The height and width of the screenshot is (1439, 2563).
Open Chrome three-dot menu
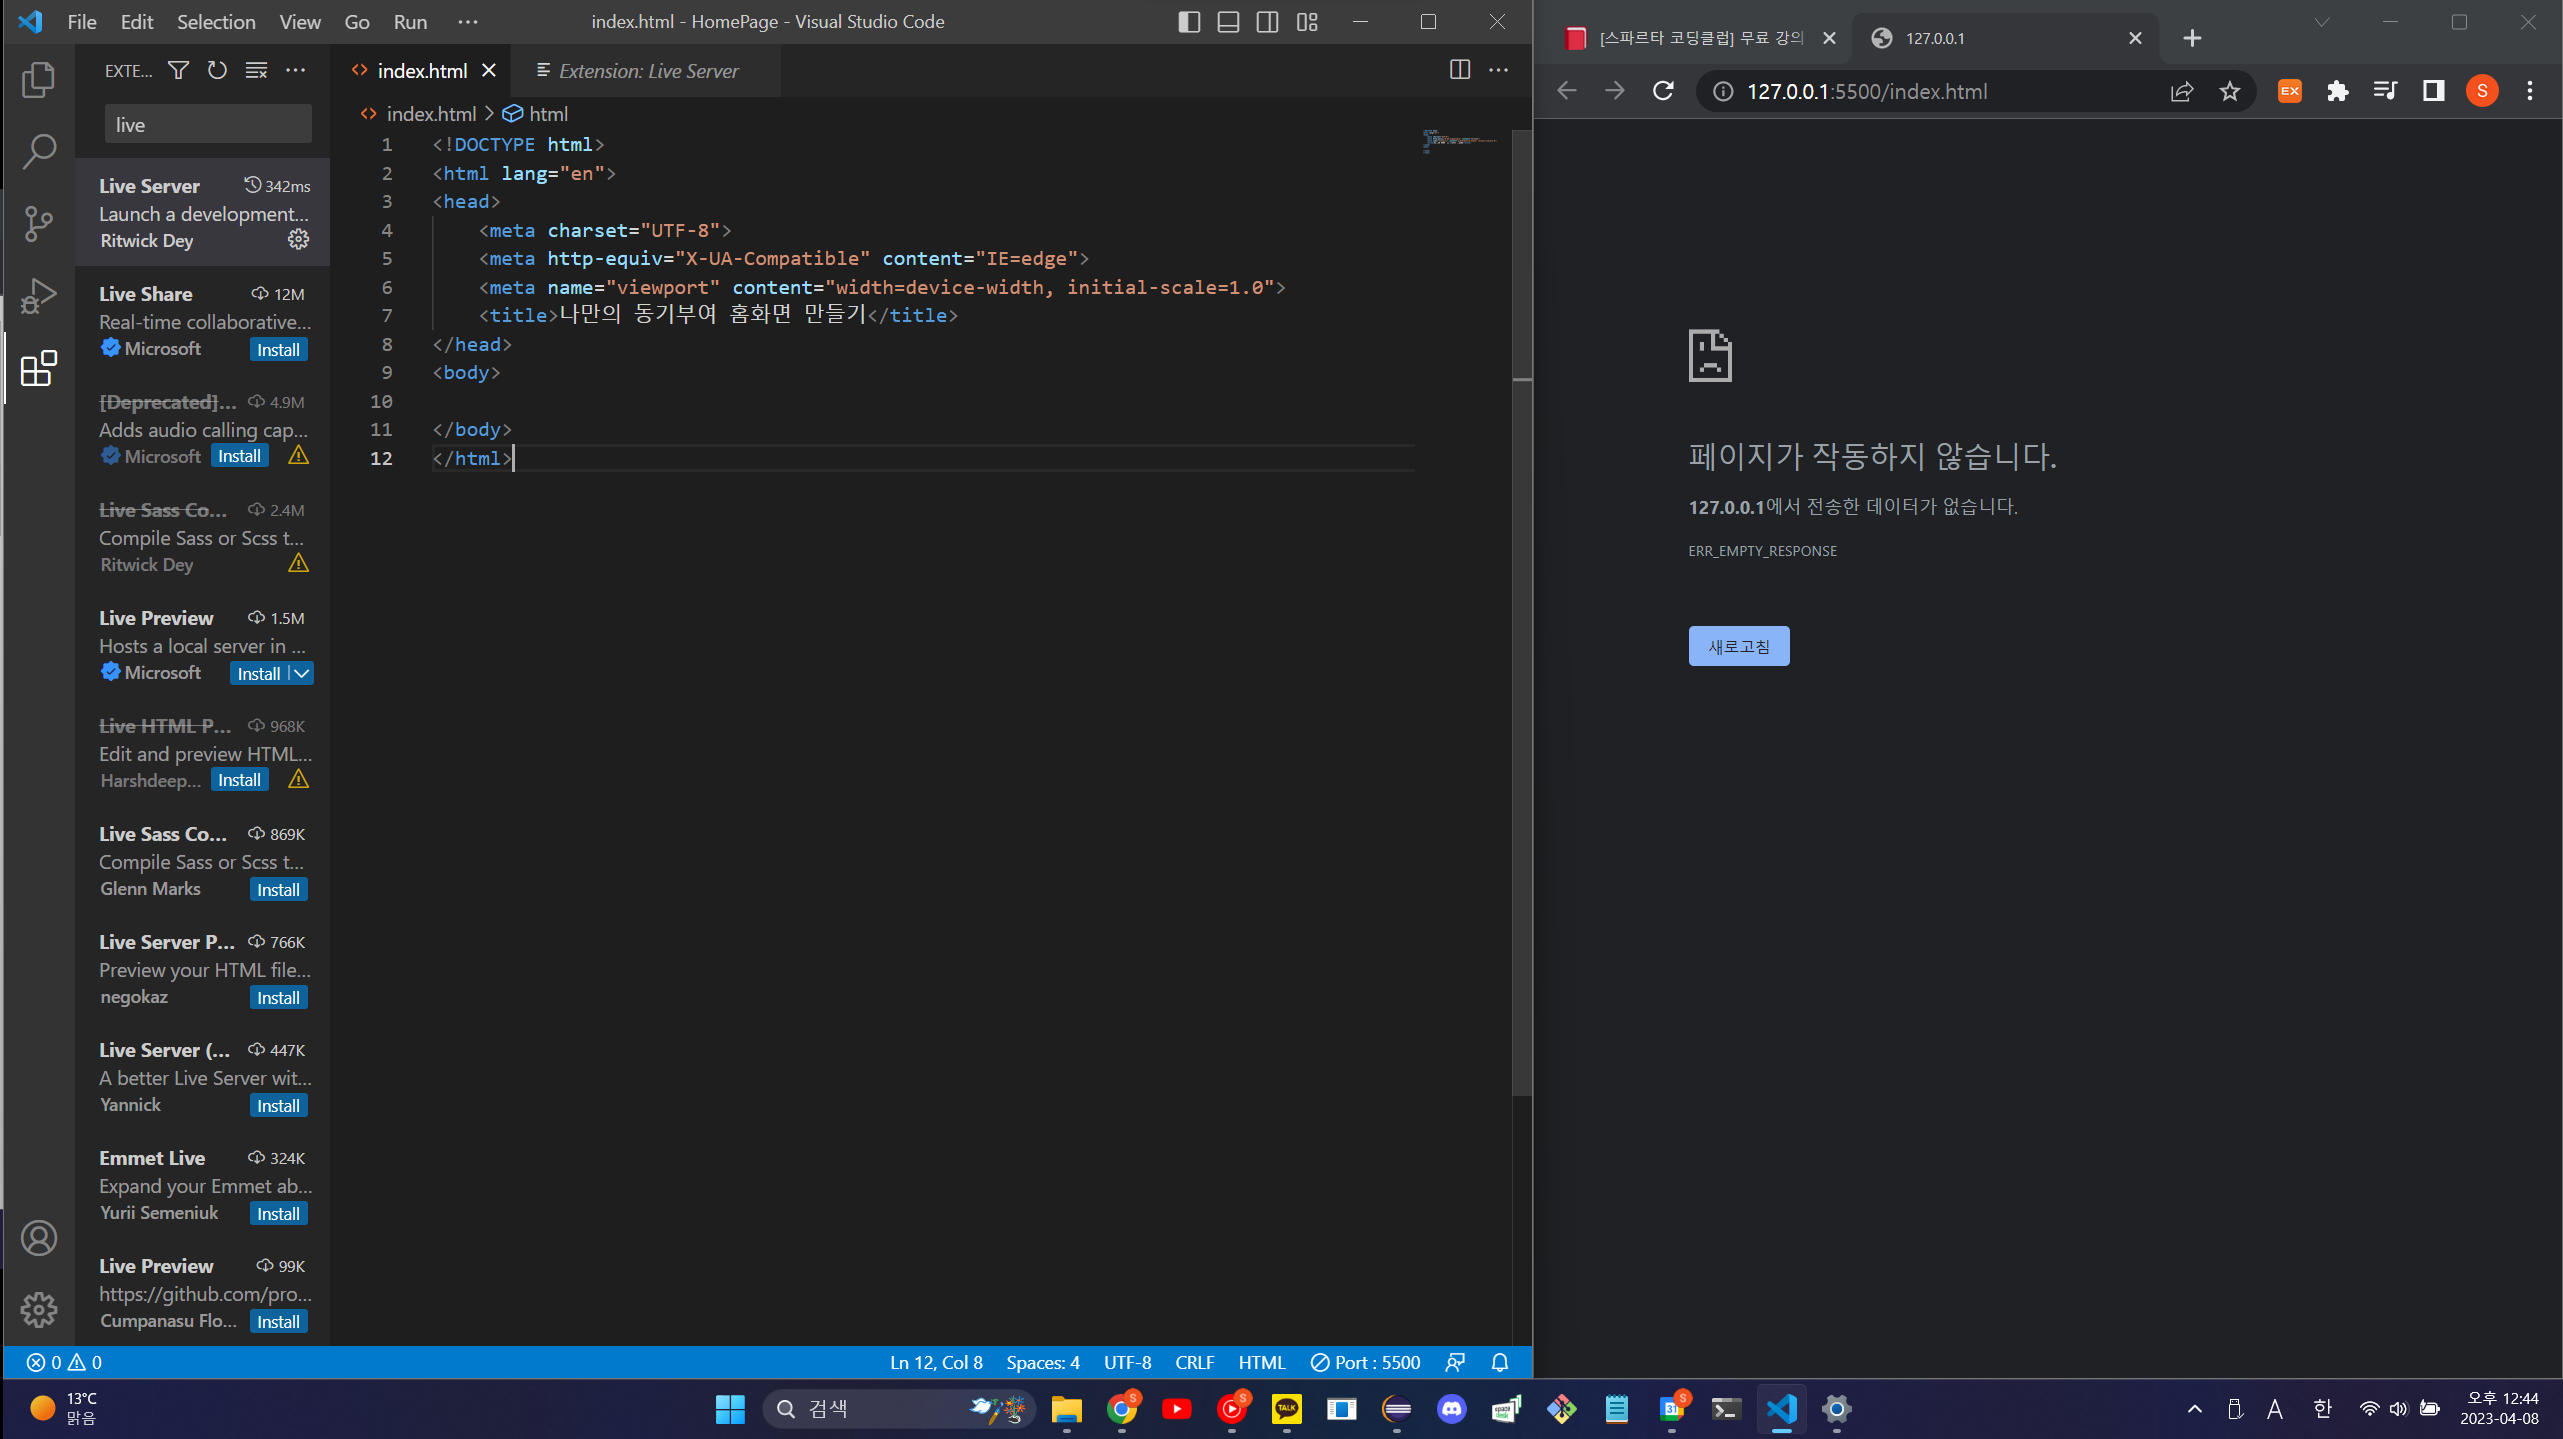[2530, 91]
